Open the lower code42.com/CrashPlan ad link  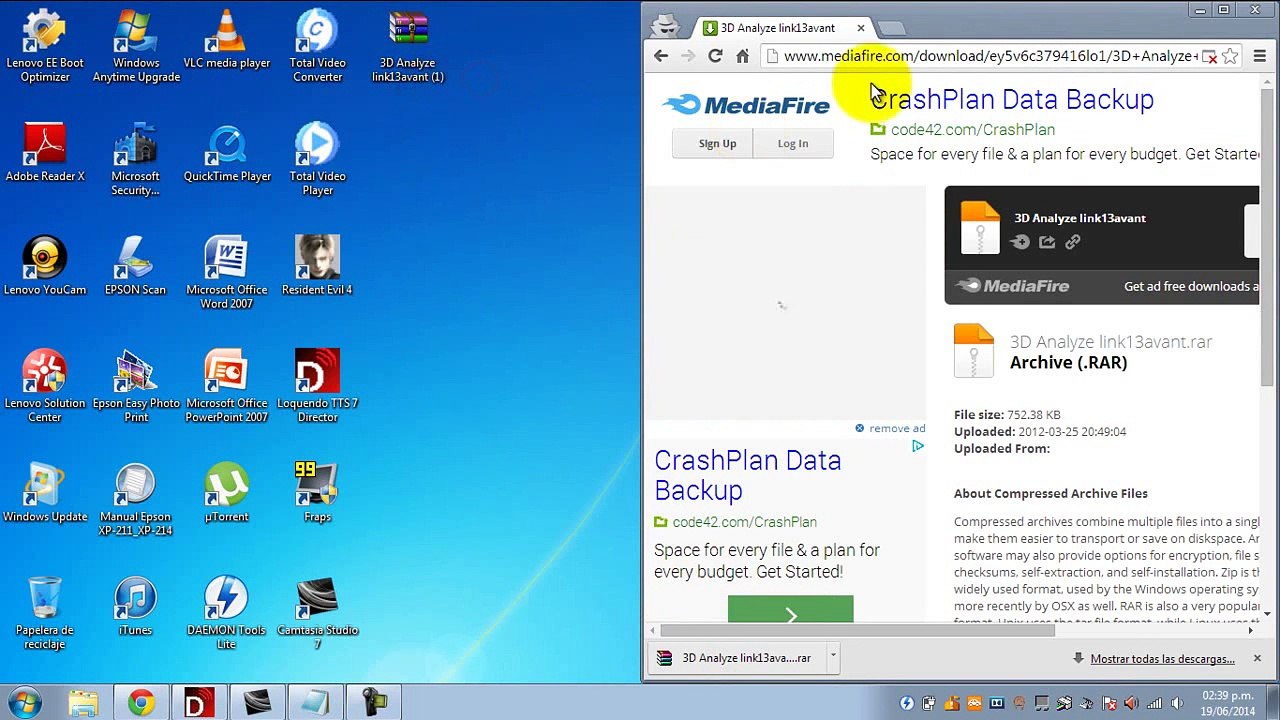(x=744, y=522)
